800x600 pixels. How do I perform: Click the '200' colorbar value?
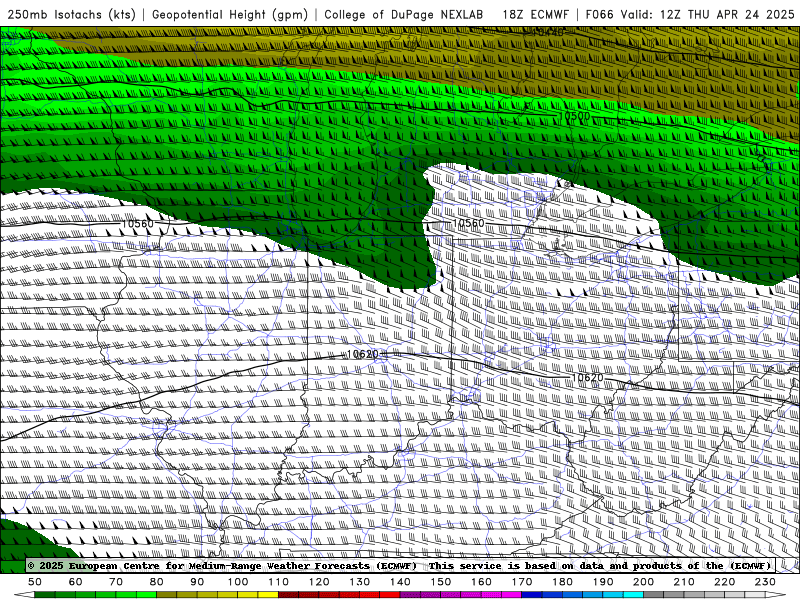pyautogui.click(x=643, y=582)
